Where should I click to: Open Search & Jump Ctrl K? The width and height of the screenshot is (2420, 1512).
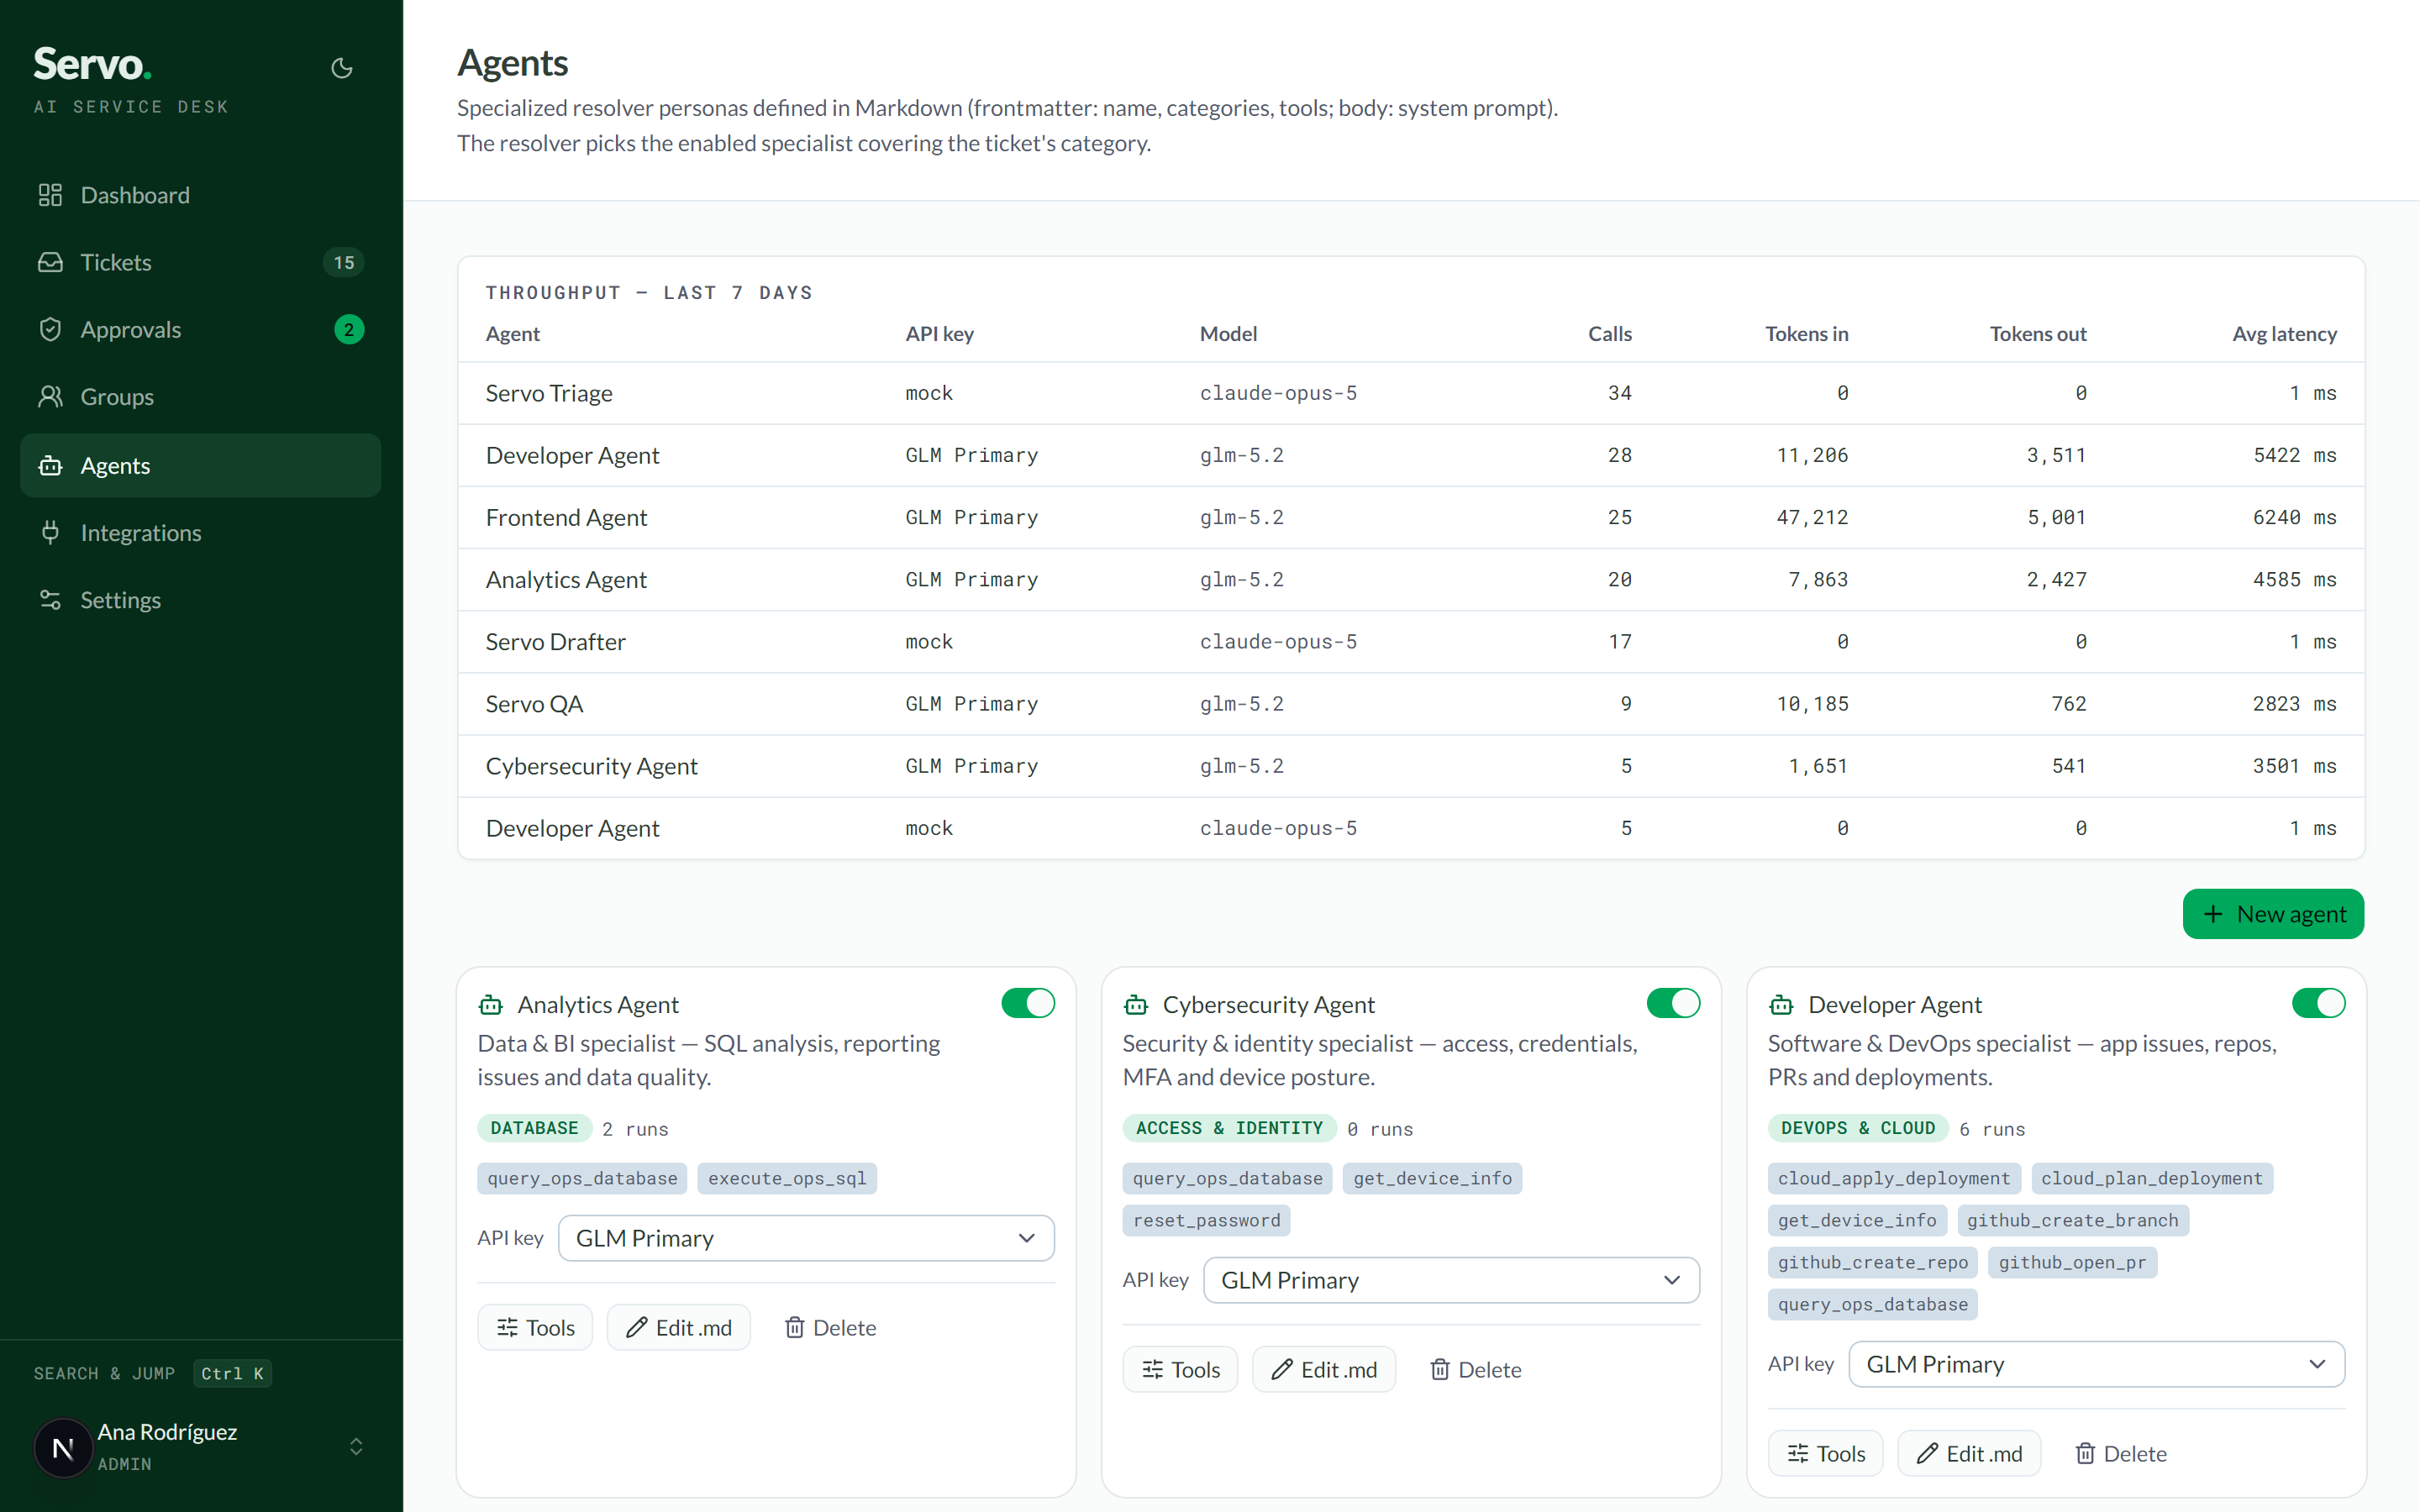point(153,1373)
